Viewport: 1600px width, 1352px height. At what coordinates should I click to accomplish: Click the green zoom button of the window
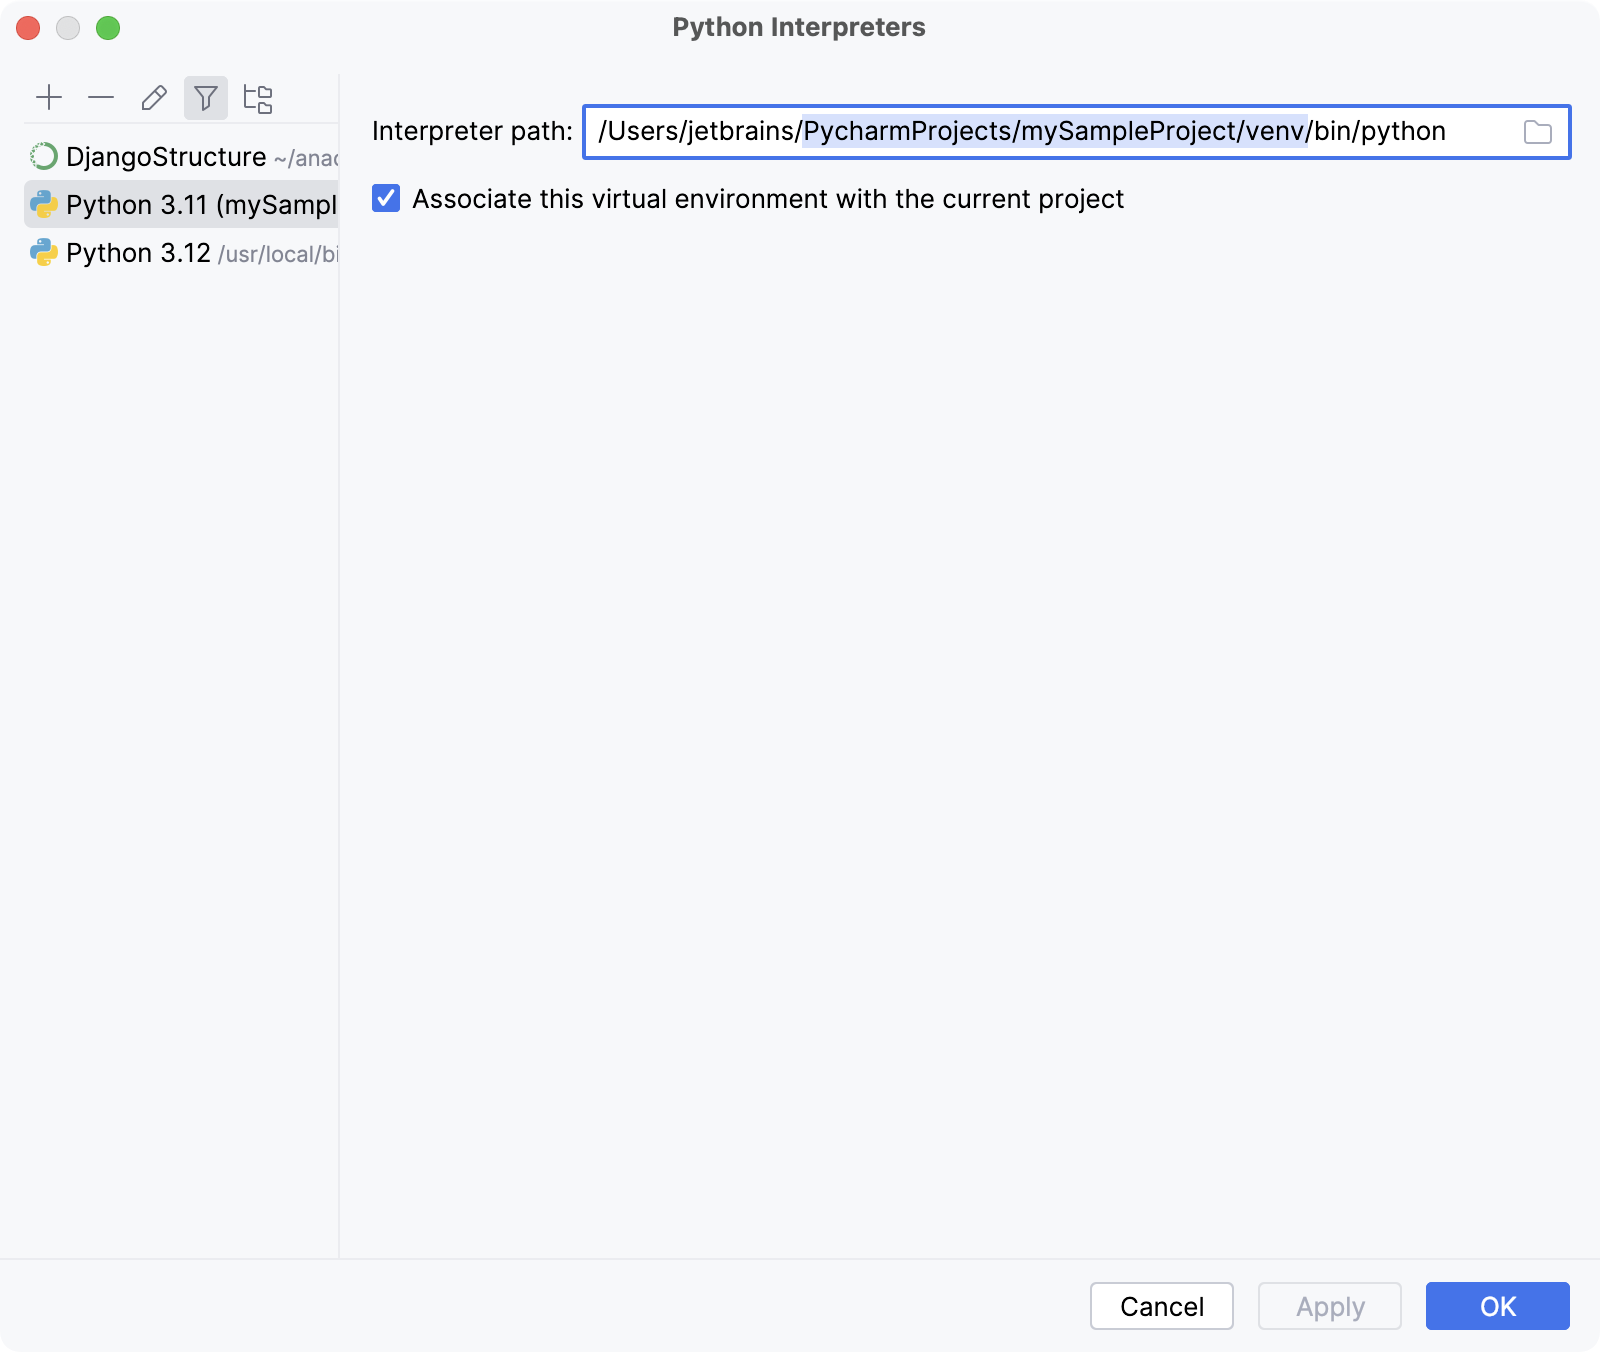pyautogui.click(x=108, y=29)
